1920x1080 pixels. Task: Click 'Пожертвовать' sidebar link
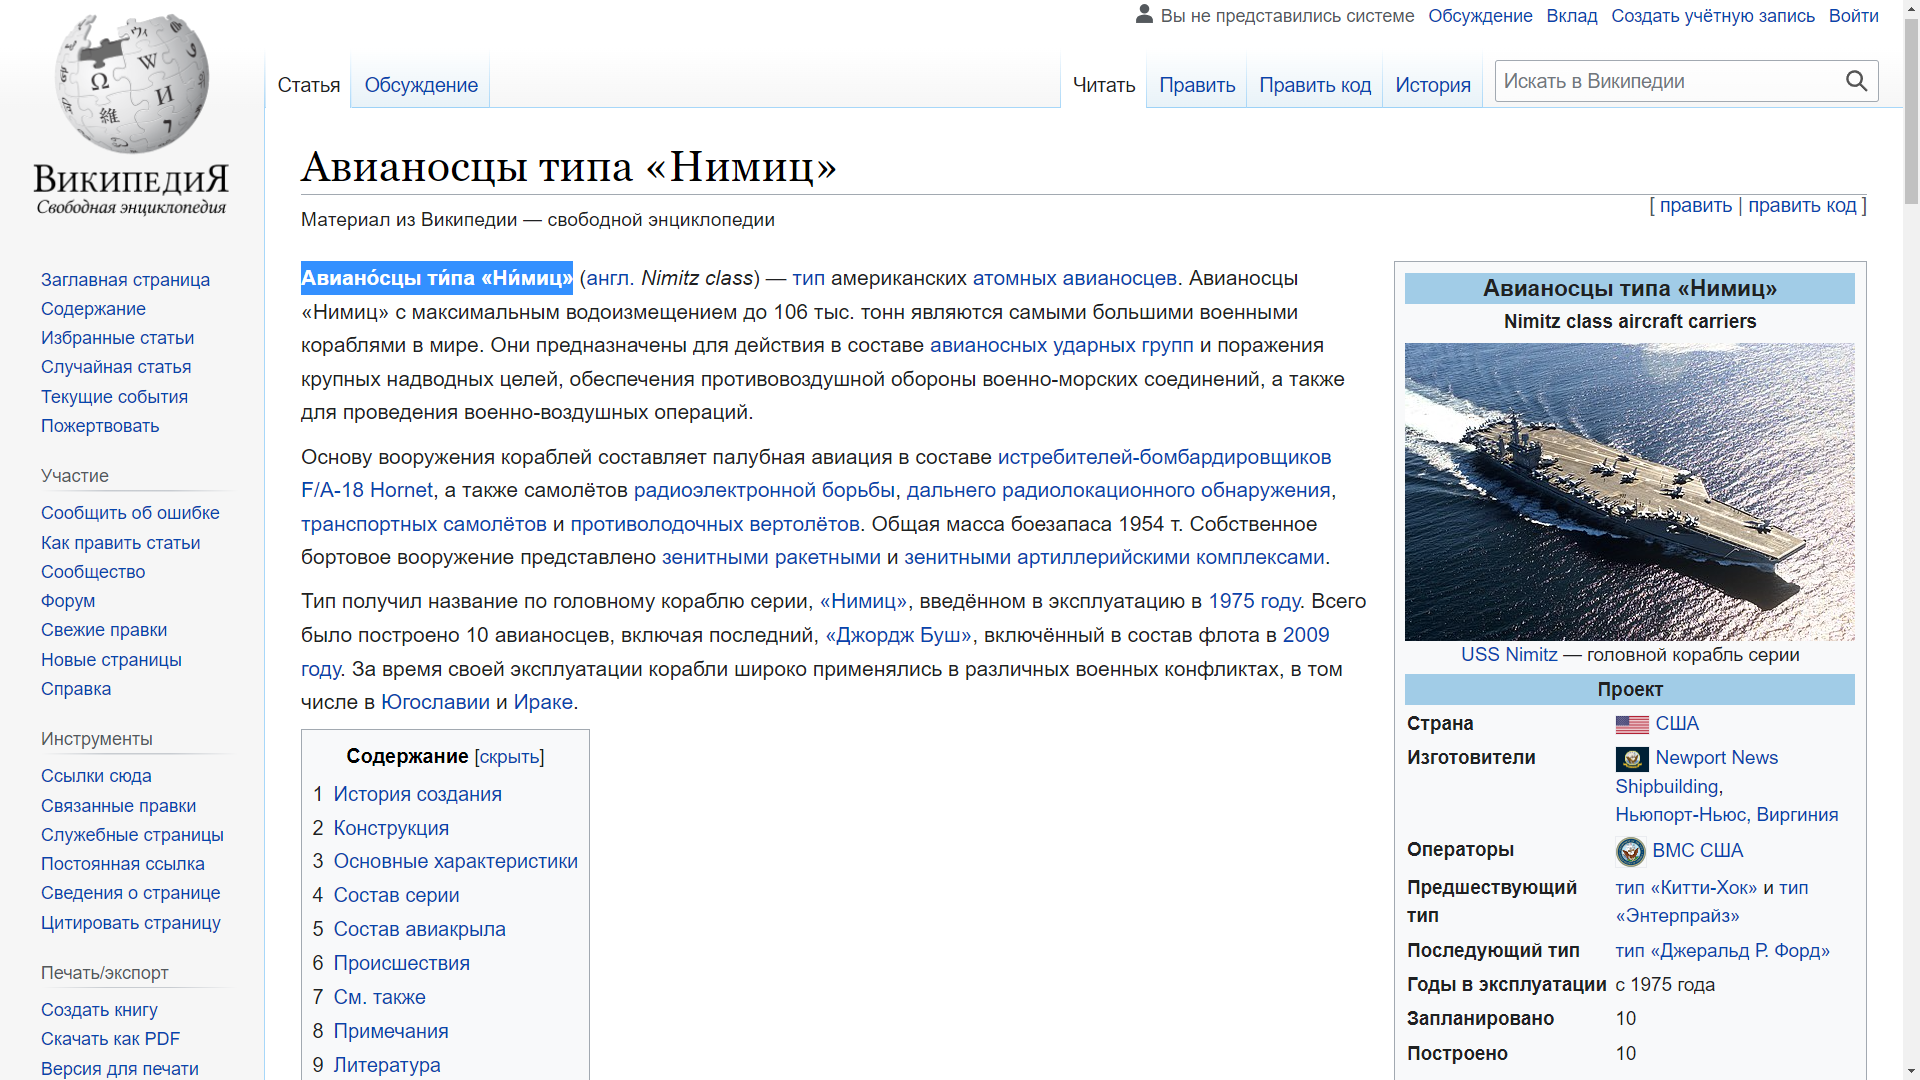click(100, 426)
